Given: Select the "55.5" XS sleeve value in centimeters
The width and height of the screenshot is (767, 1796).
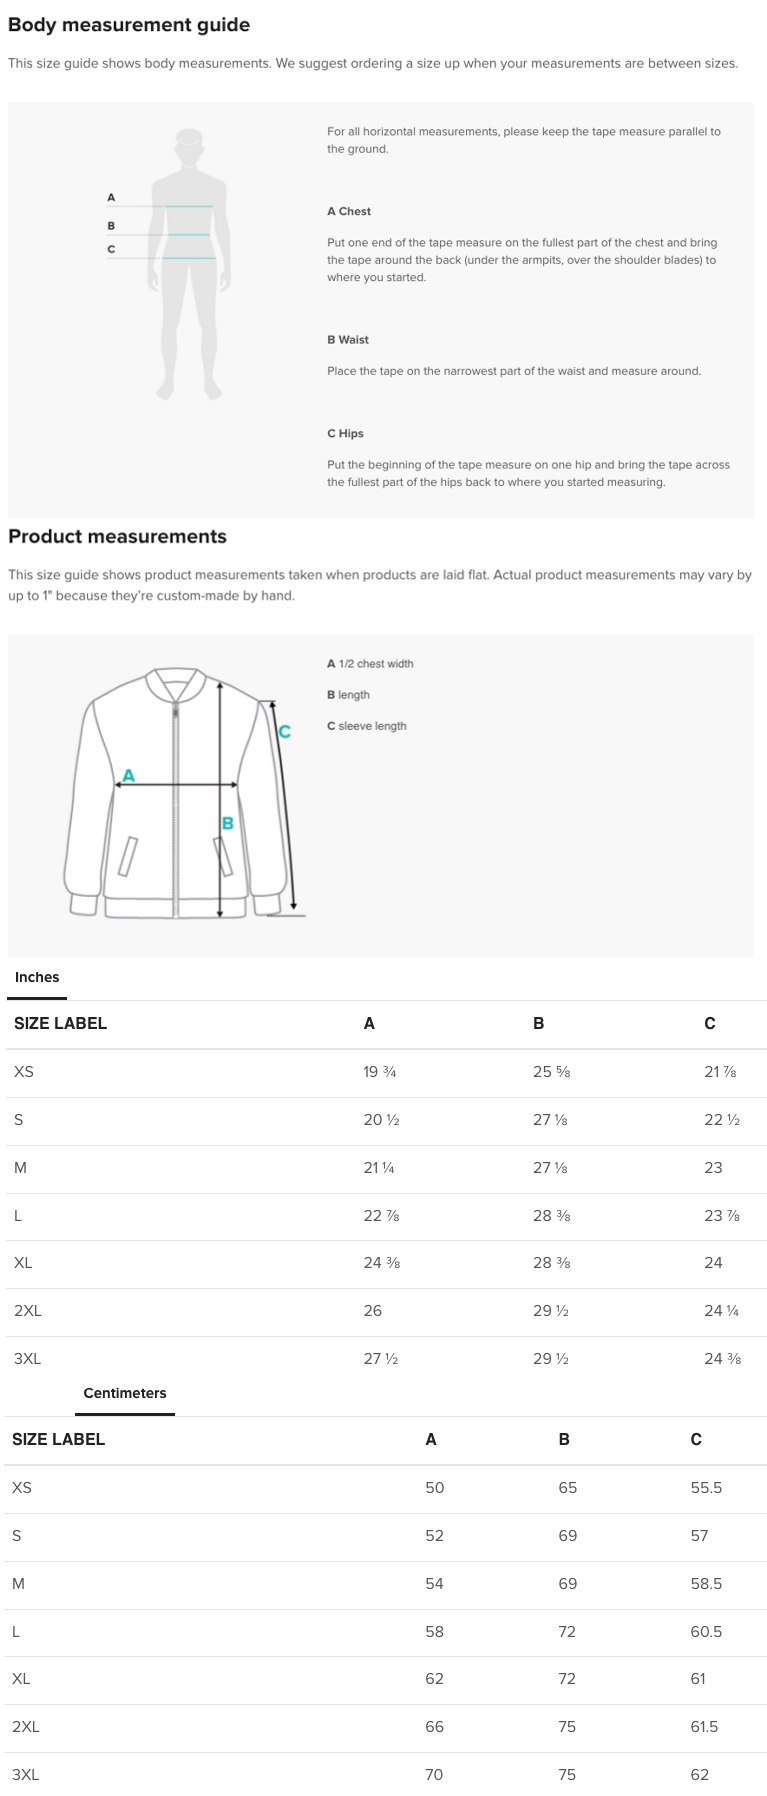Looking at the screenshot, I should point(706,1488).
